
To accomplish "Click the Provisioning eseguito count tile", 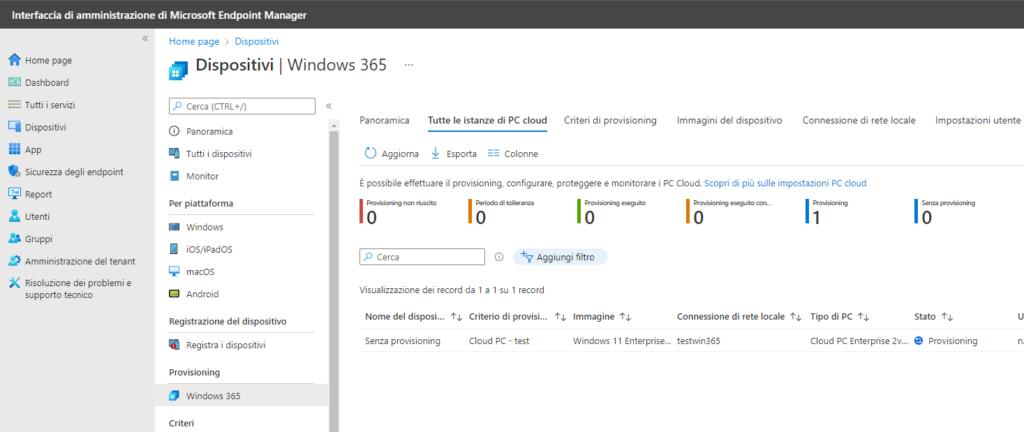I will 612,211.
